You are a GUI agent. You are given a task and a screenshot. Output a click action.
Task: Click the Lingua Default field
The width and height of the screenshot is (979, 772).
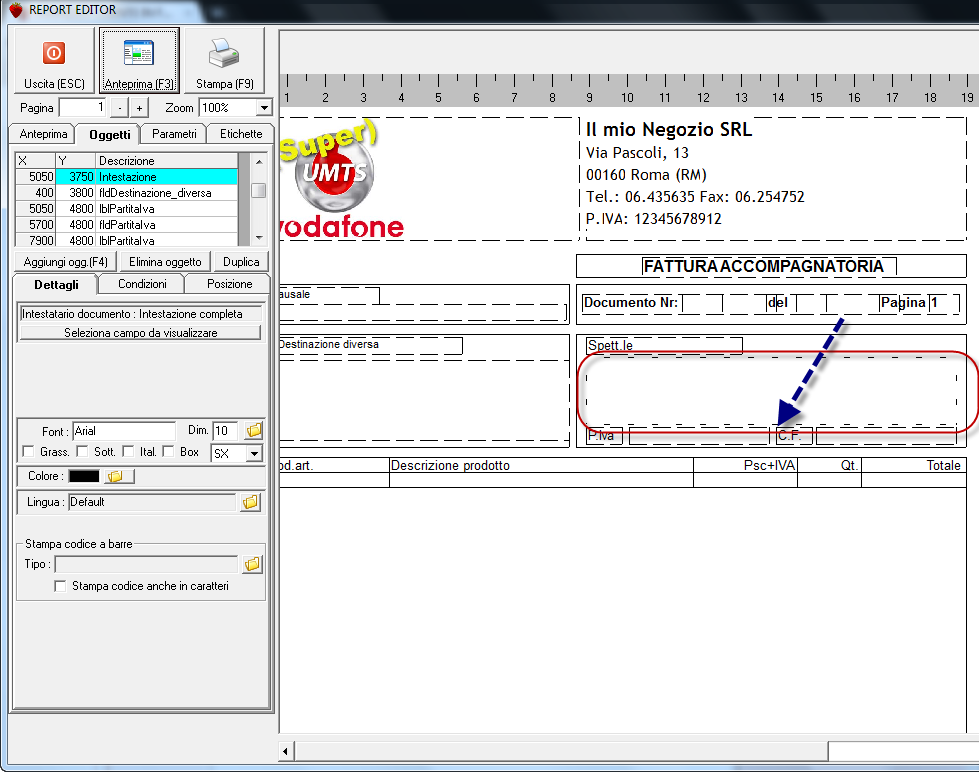point(152,502)
